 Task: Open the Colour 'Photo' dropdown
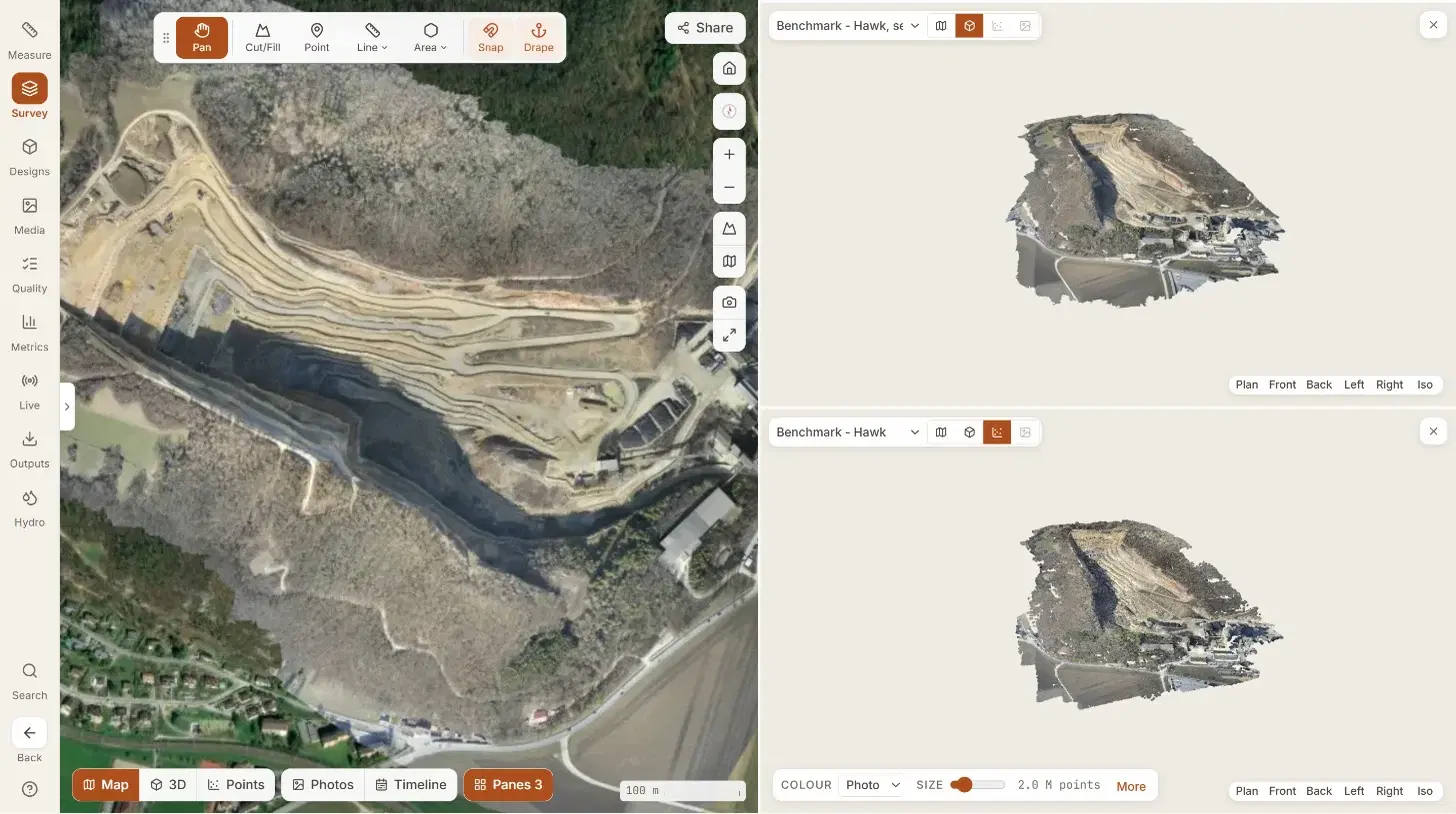pyautogui.click(x=873, y=785)
